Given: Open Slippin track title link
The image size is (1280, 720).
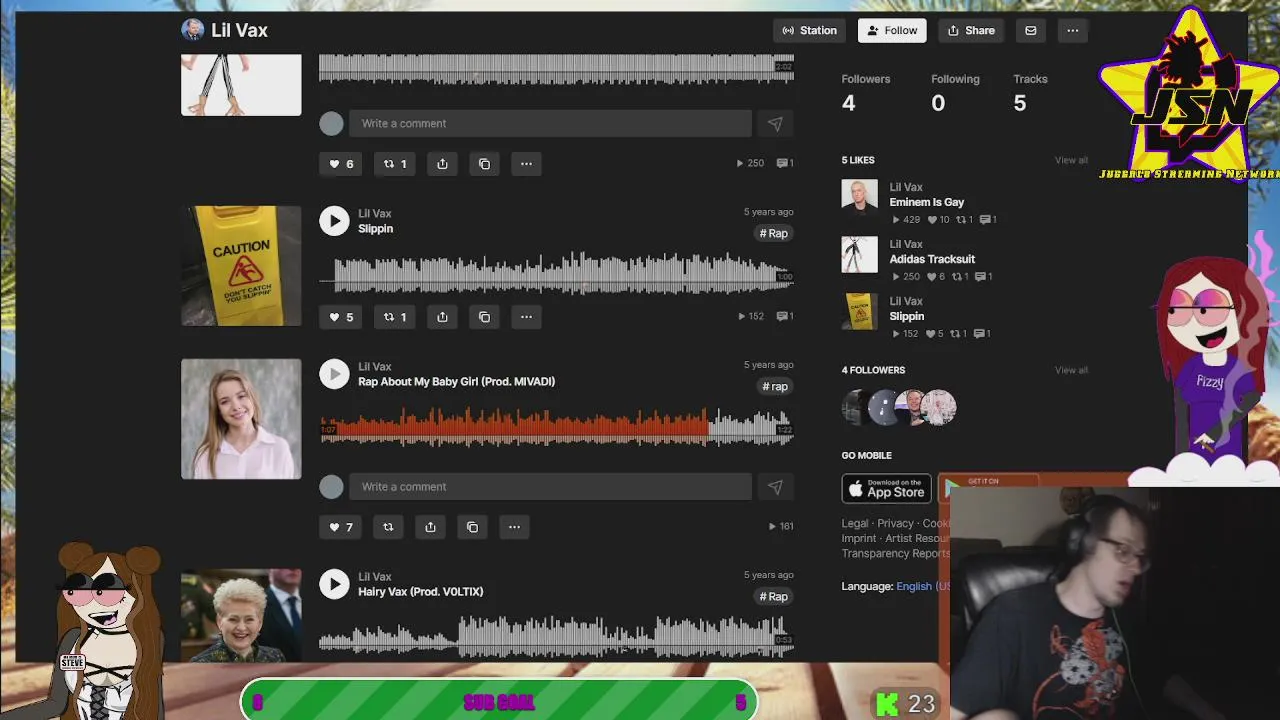Looking at the screenshot, I should [376, 228].
